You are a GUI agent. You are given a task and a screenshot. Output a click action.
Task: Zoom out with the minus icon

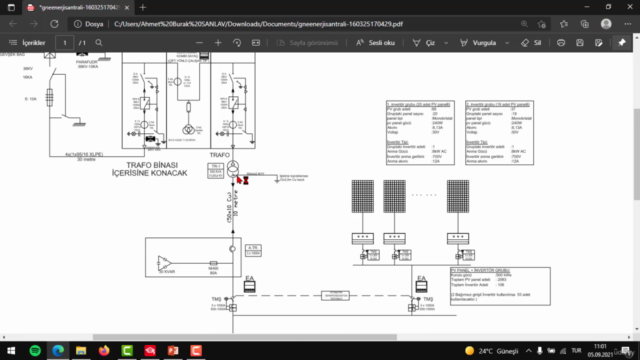[x=199, y=42]
